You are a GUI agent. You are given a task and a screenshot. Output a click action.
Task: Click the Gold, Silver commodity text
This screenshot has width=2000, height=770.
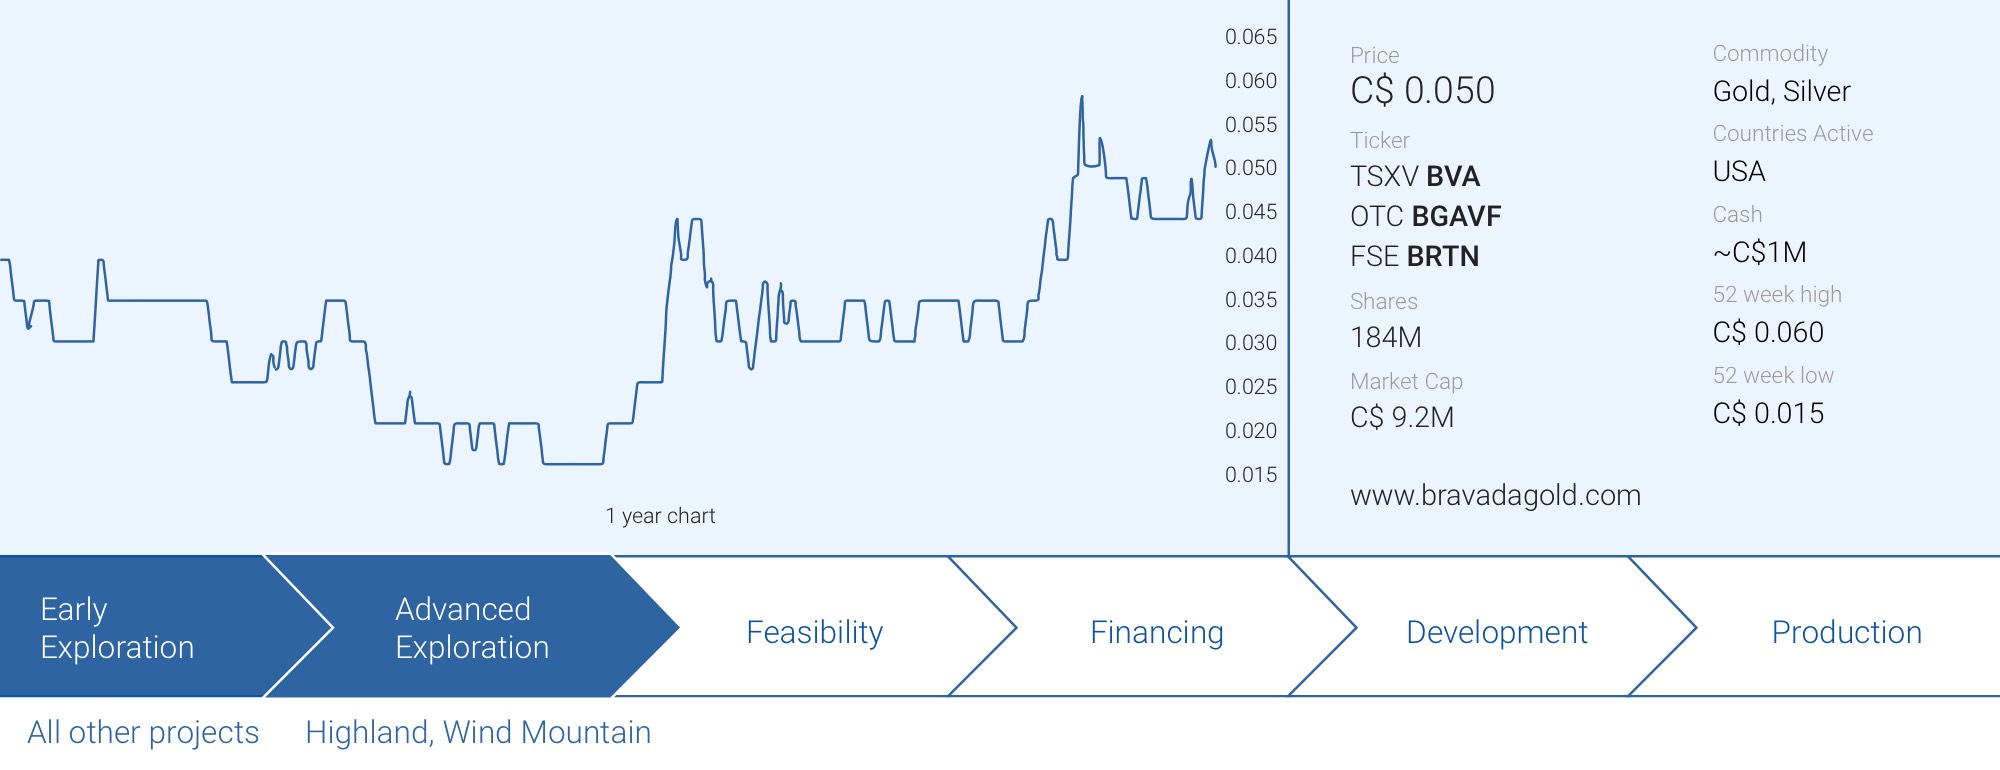(x=1781, y=91)
